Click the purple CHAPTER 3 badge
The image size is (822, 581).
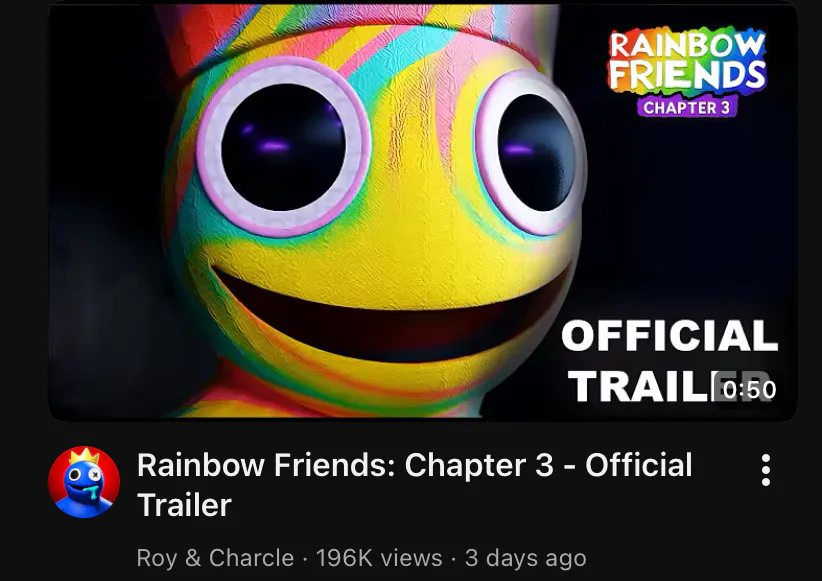[687, 107]
